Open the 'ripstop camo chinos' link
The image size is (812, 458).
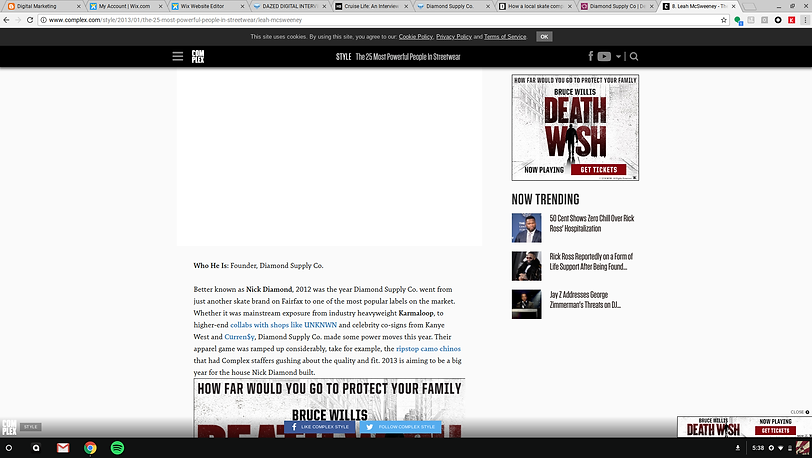[x=428, y=349]
